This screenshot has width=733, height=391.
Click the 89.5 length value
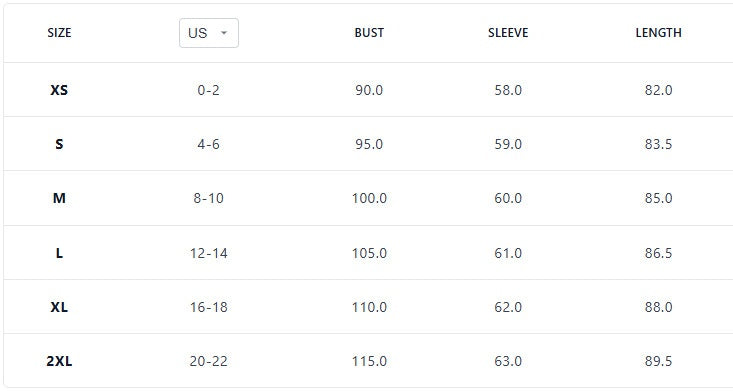point(658,361)
